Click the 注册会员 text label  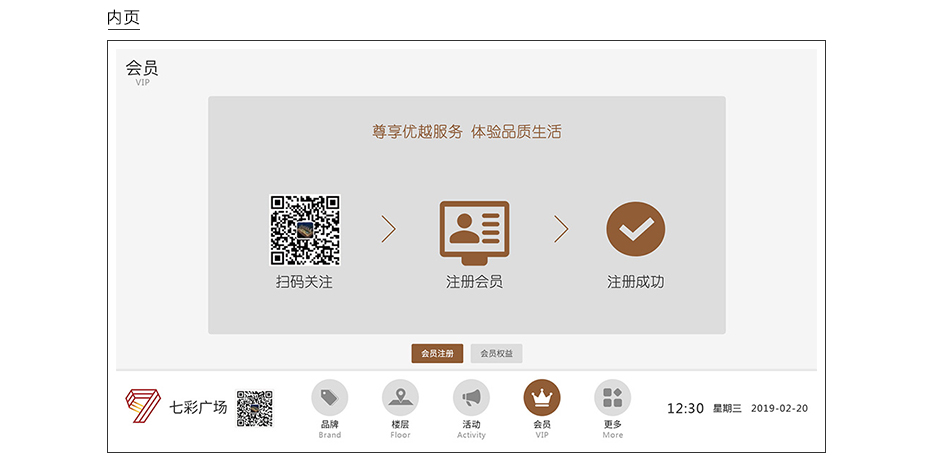(x=474, y=282)
